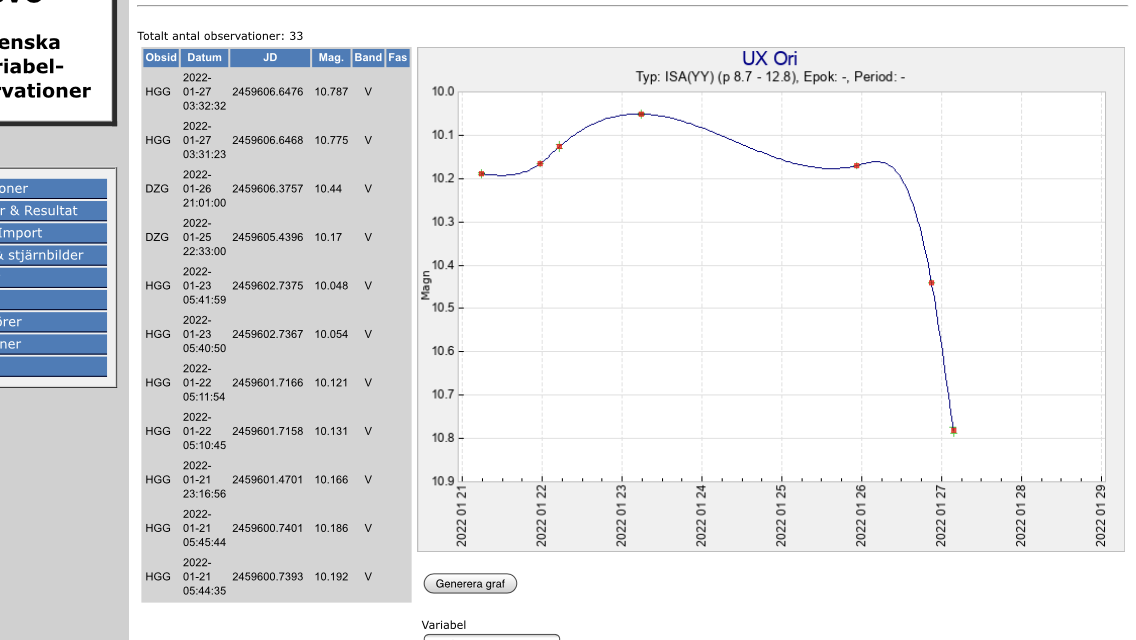The height and width of the screenshot is (640, 1136).
Task: Click the first DZG observer row dated 01-25
Action: (x=276, y=238)
